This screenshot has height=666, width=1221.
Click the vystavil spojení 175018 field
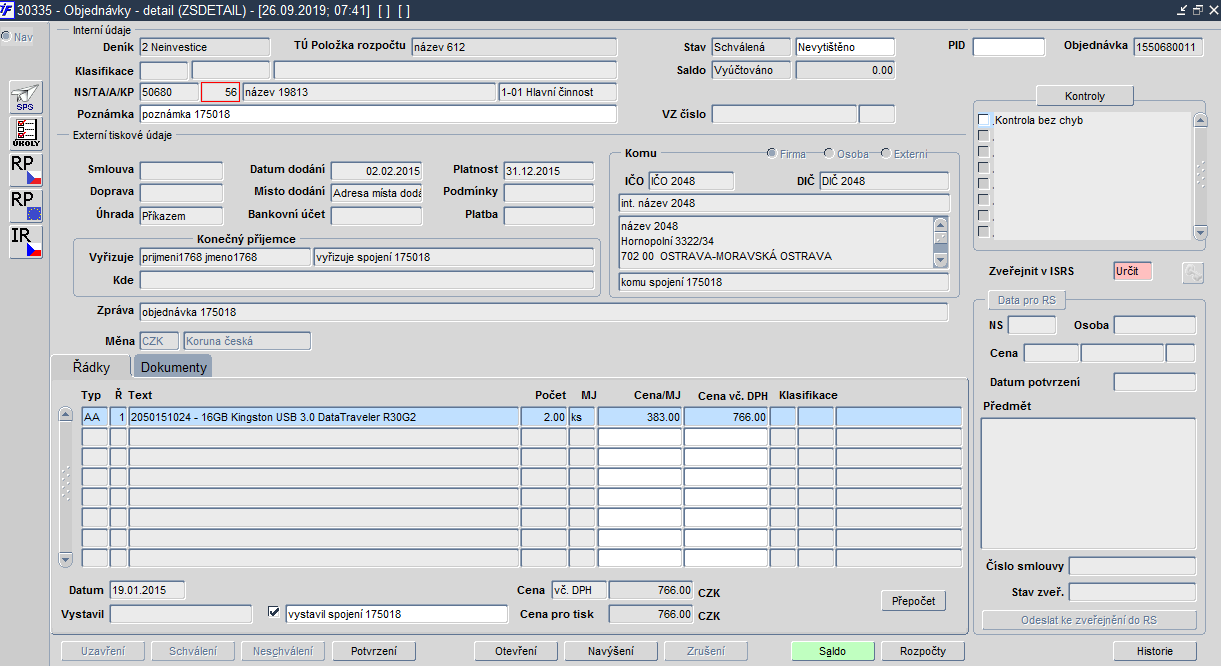pos(396,614)
